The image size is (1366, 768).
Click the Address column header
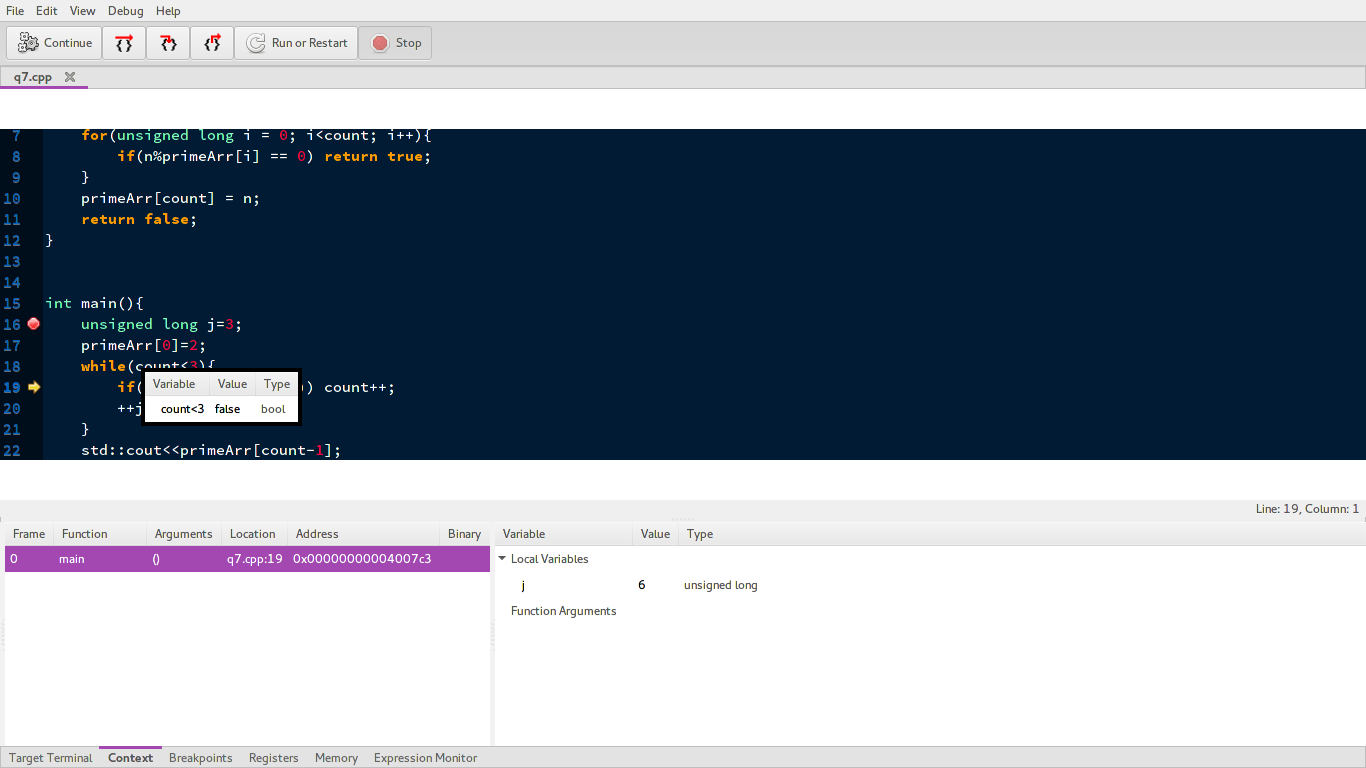(363, 534)
